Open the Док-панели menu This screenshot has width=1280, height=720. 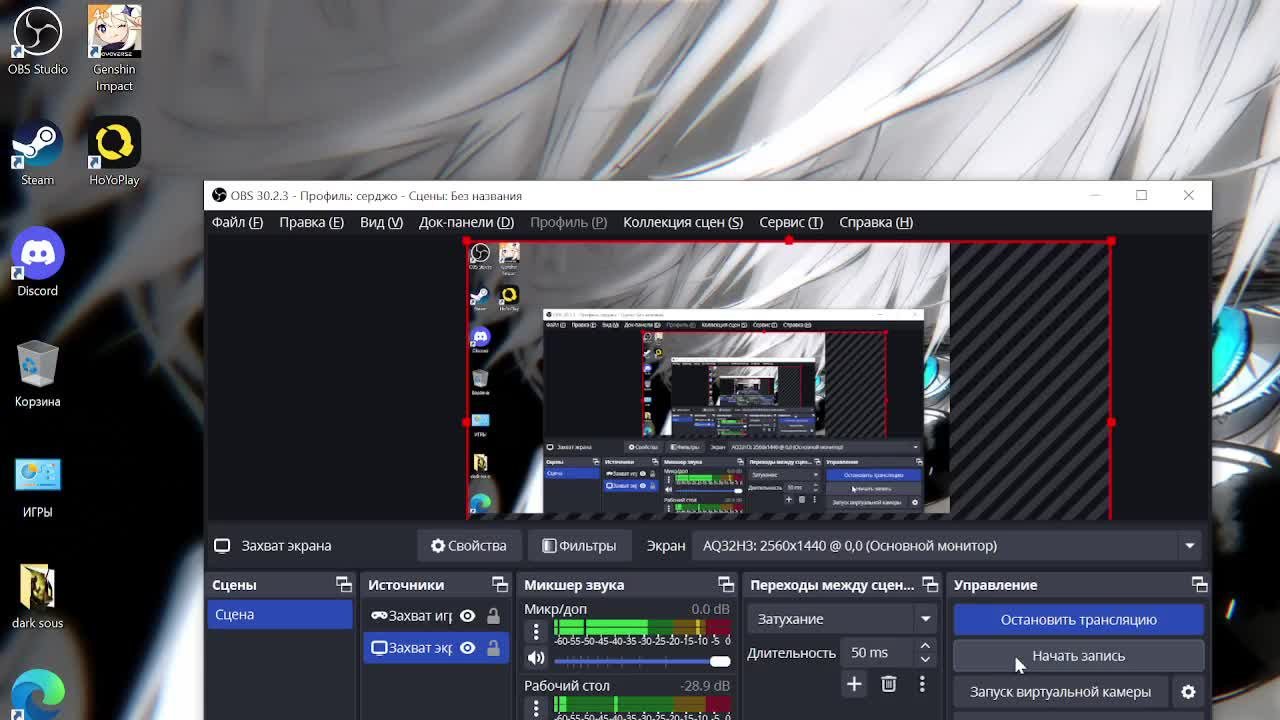pyautogui.click(x=466, y=222)
